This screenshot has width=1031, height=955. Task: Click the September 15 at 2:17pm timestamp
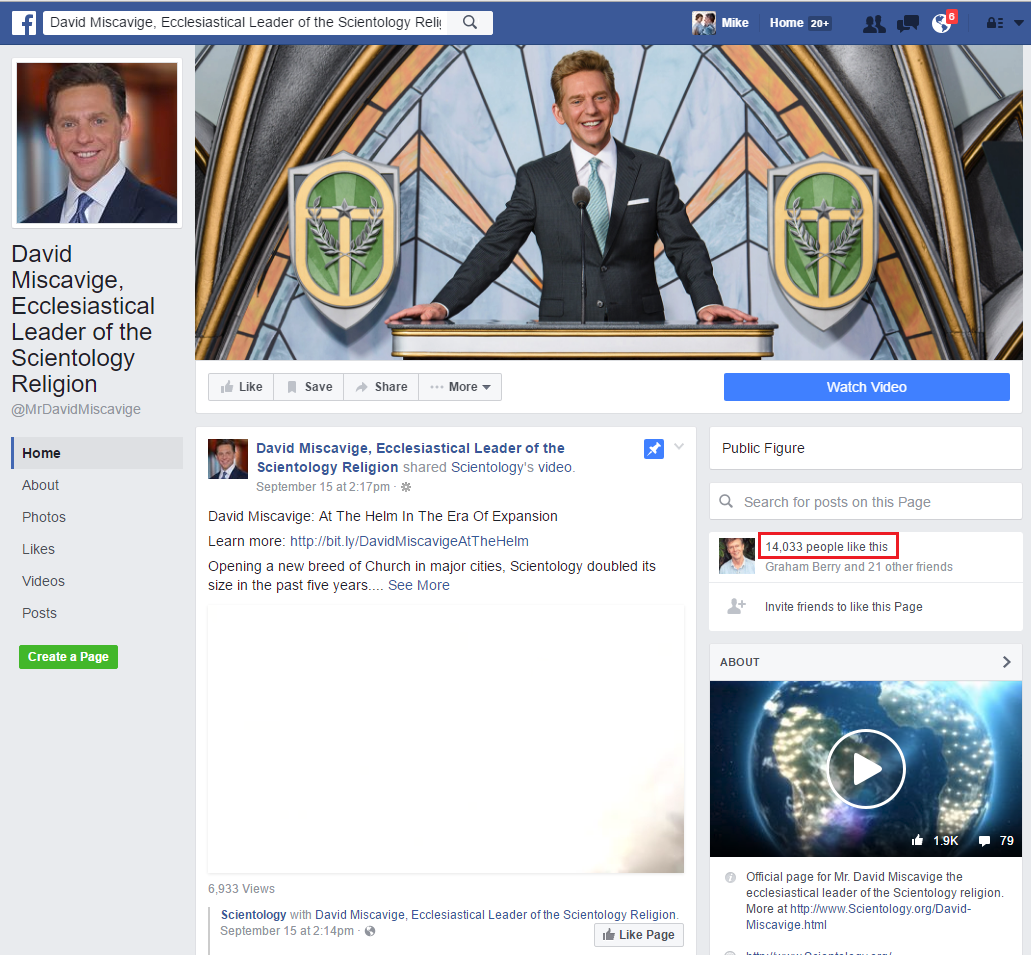click(323, 487)
